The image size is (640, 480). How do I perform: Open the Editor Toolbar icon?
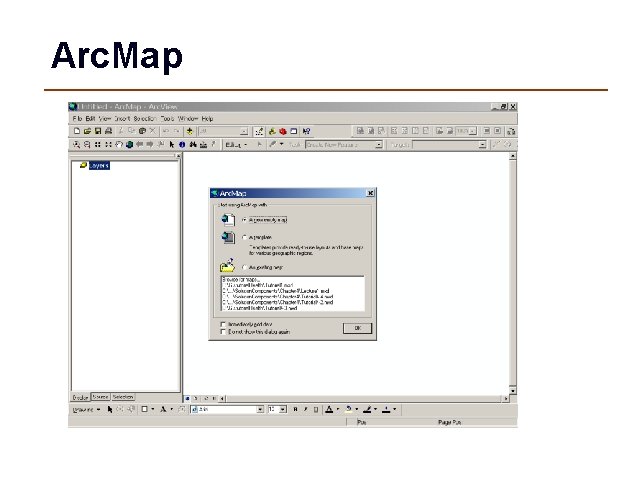click(259, 131)
